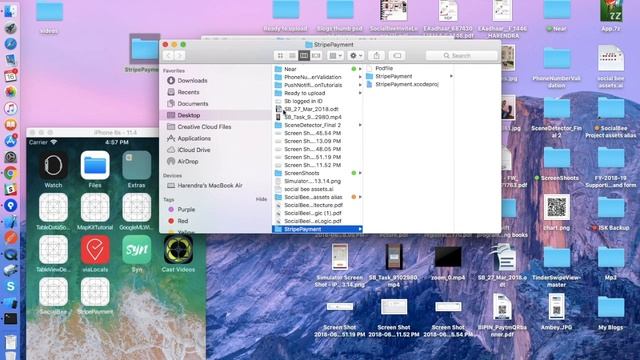
Task: Click the Finder edit tags button
Action: click(397, 56)
